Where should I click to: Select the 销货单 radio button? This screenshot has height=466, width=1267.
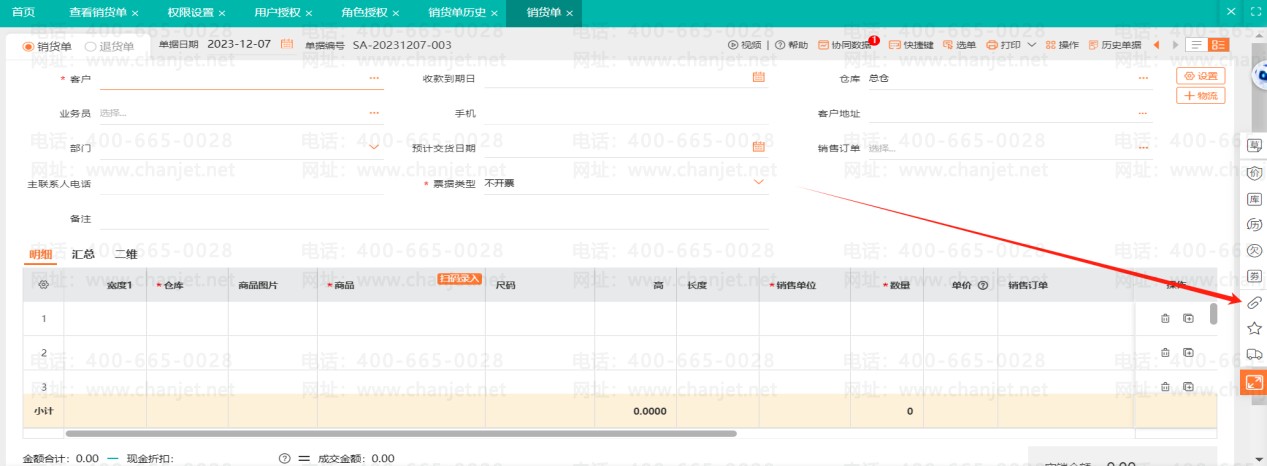[28, 46]
